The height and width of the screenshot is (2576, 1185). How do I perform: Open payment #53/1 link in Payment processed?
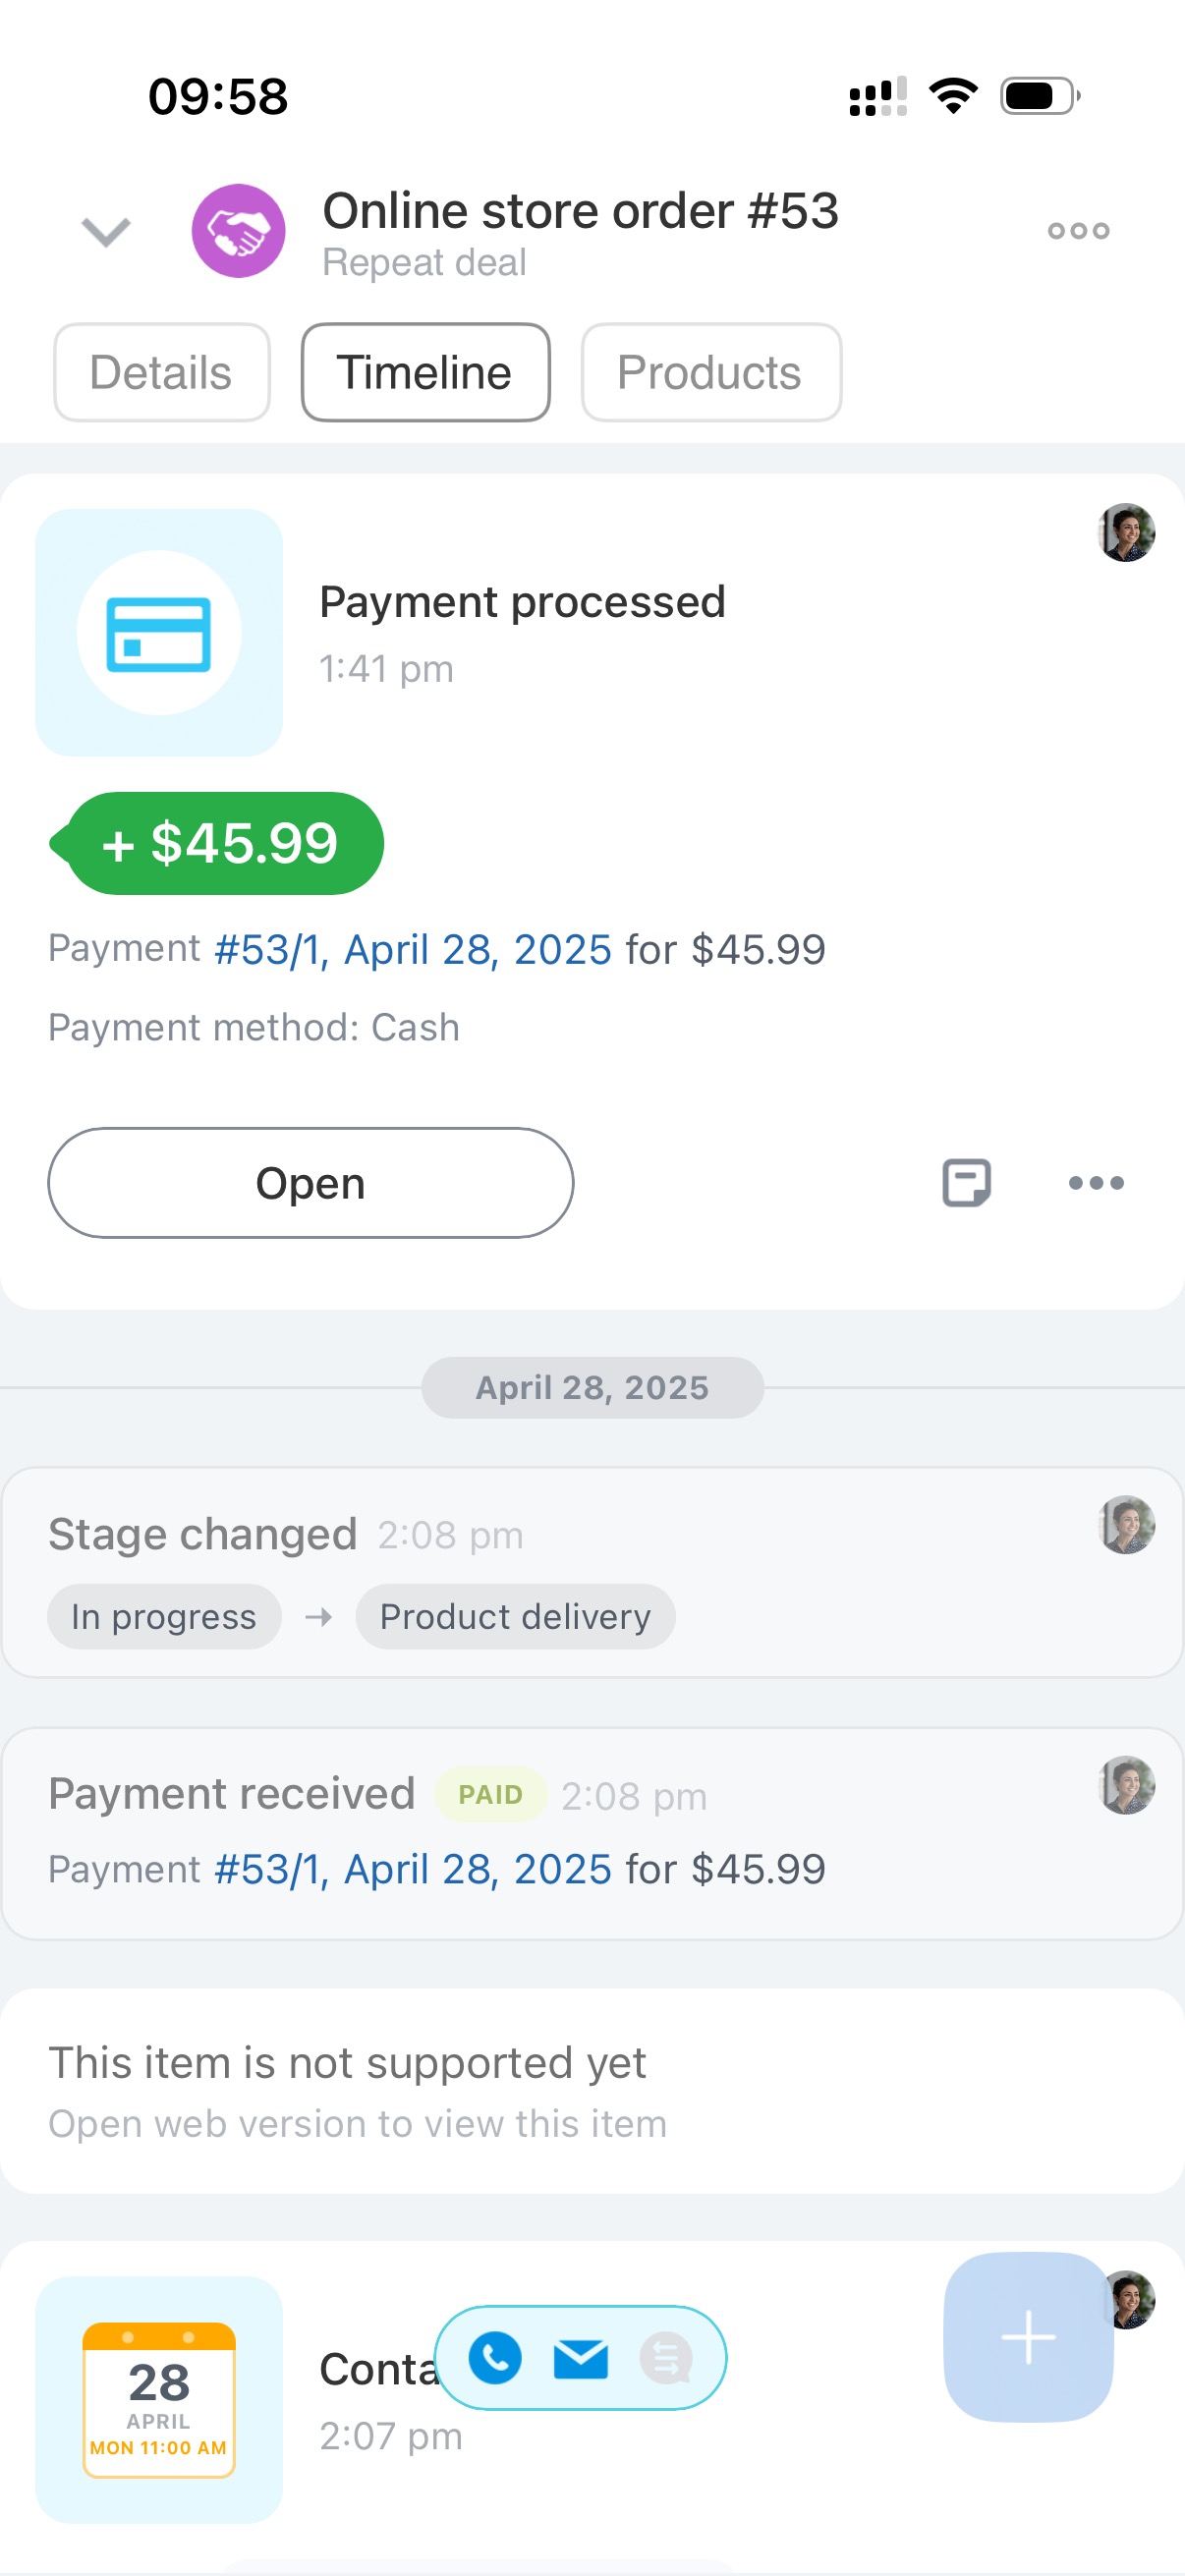(x=412, y=949)
